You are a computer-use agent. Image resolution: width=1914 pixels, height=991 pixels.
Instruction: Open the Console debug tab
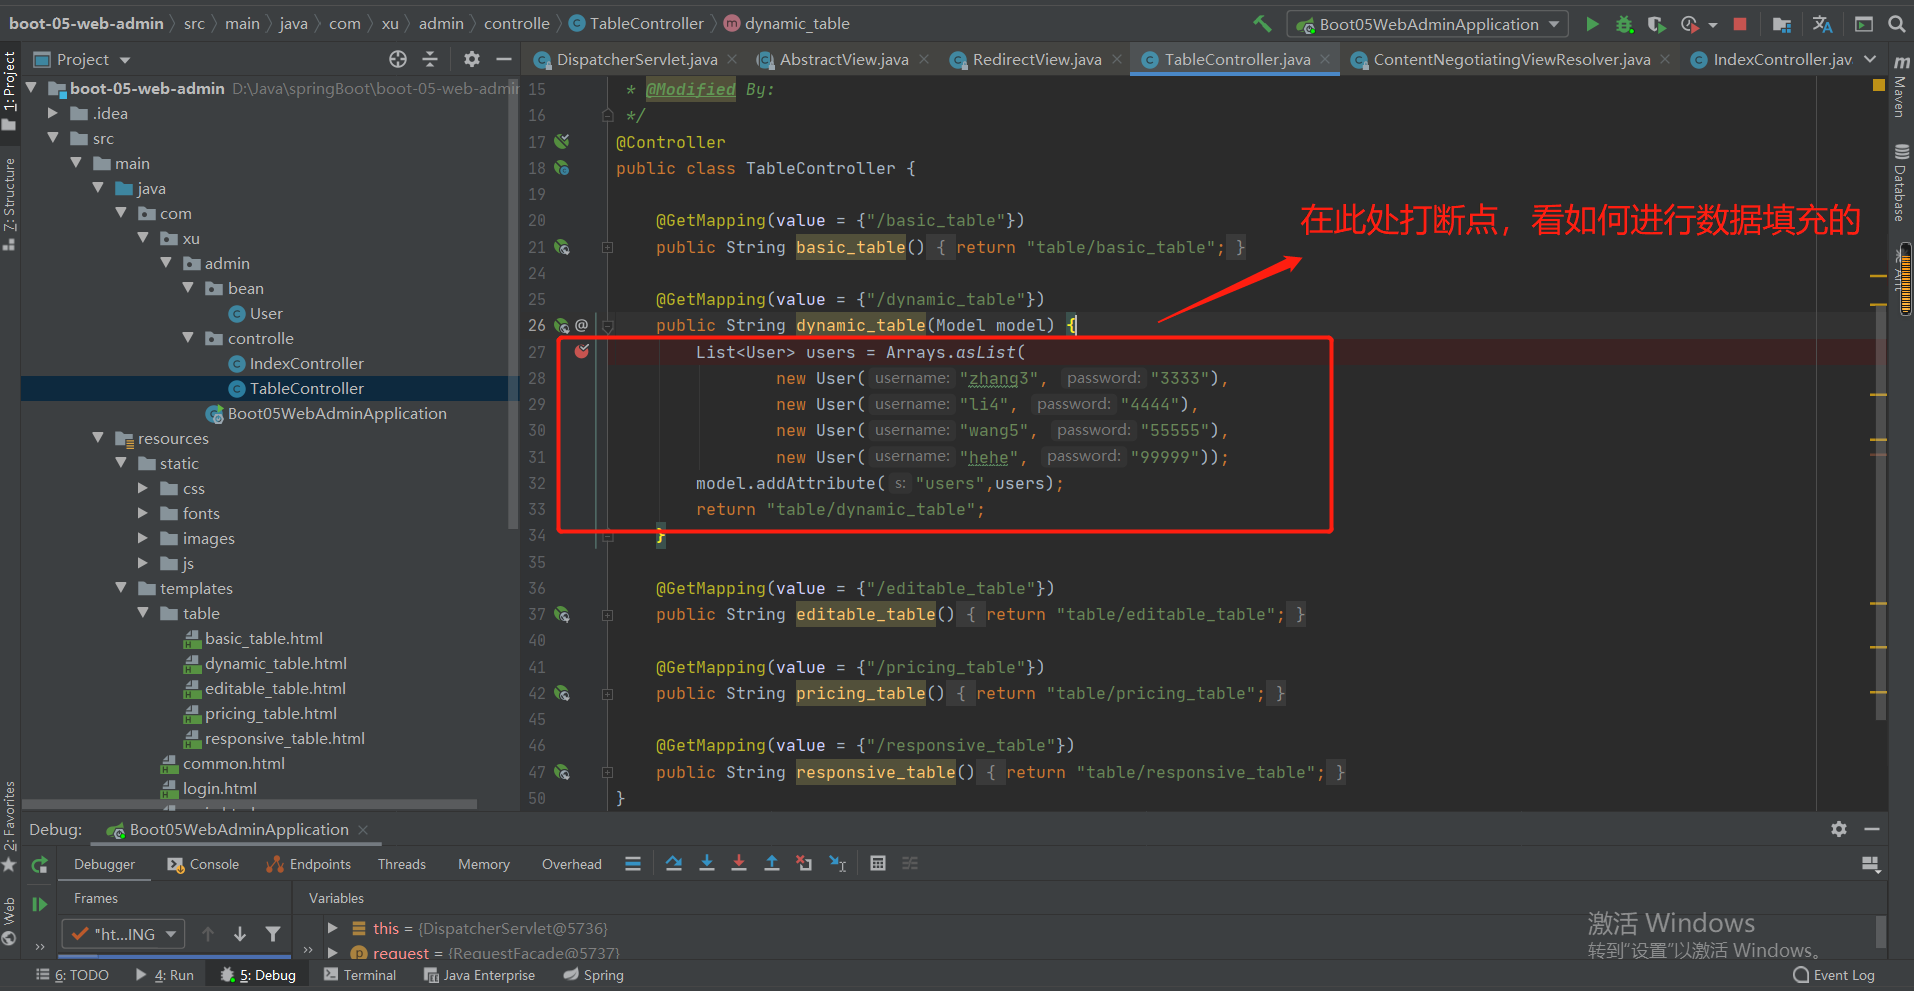click(x=203, y=864)
